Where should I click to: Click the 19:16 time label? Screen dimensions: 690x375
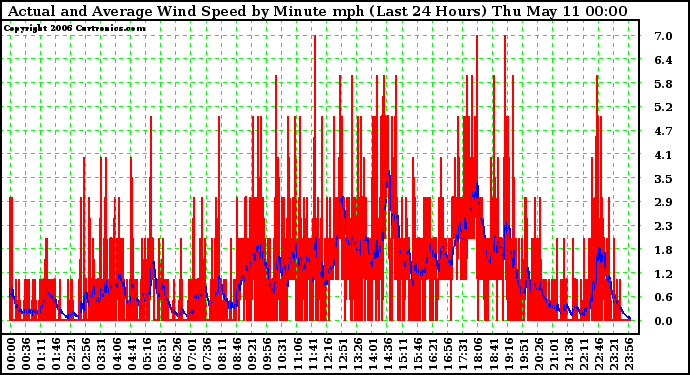508,353
